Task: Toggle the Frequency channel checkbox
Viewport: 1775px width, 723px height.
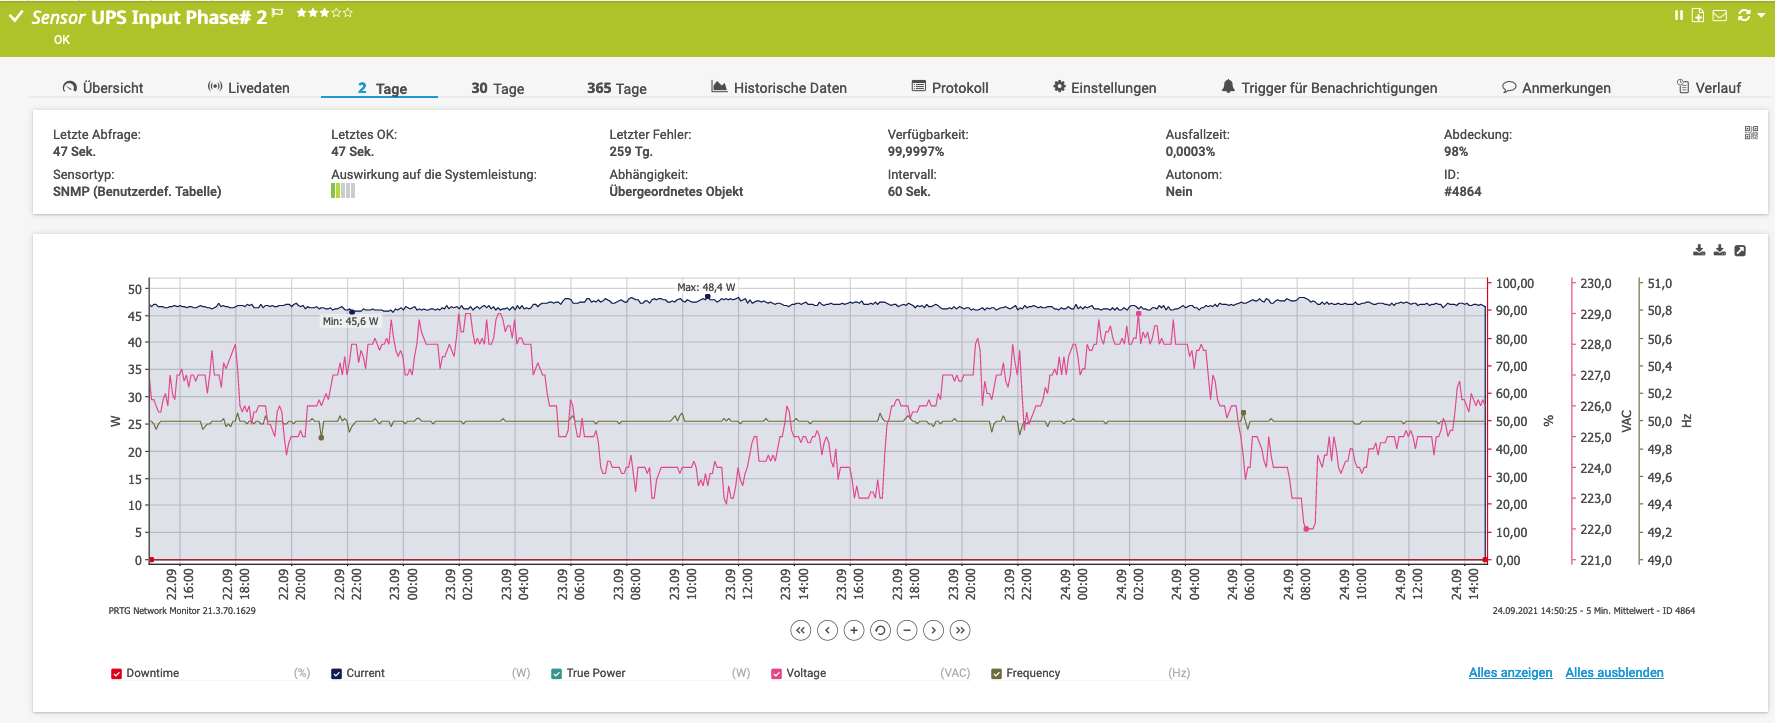Action: click(x=997, y=674)
